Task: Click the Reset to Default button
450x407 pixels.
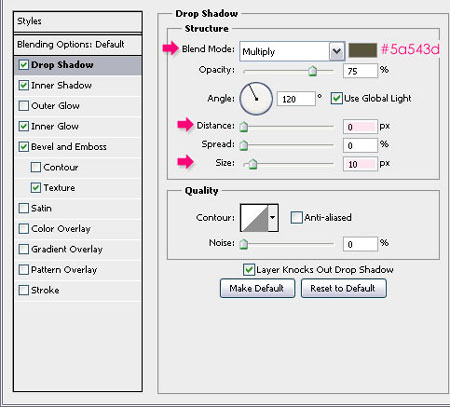Action: point(344,288)
